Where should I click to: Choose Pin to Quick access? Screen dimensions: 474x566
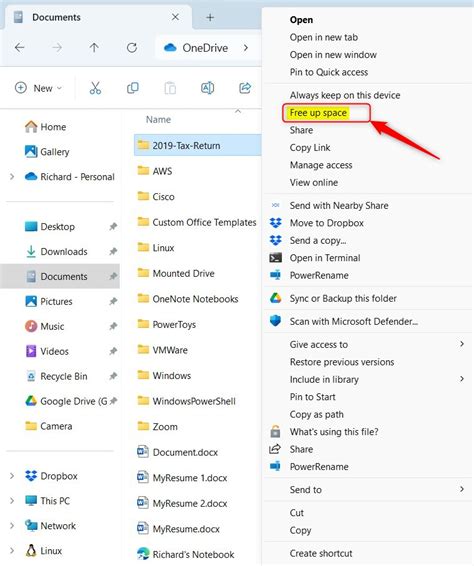[x=329, y=72]
